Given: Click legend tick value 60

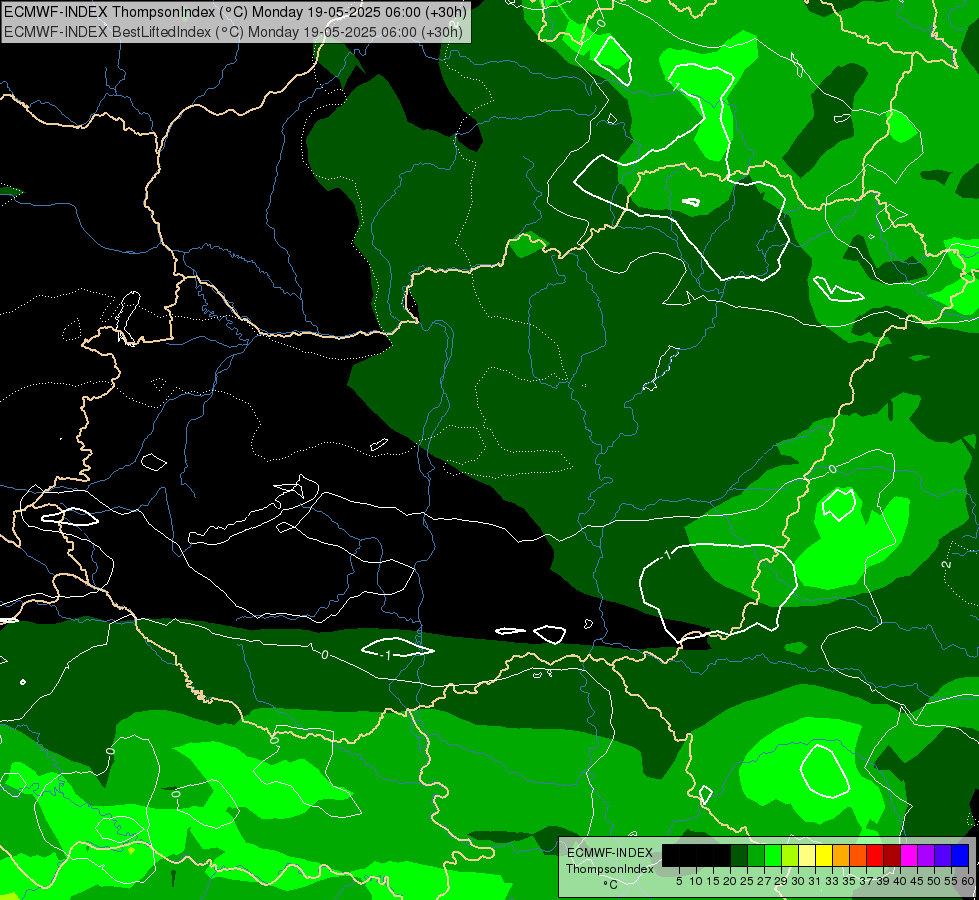Looking at the screenshot, I should (x=968, y=881).
